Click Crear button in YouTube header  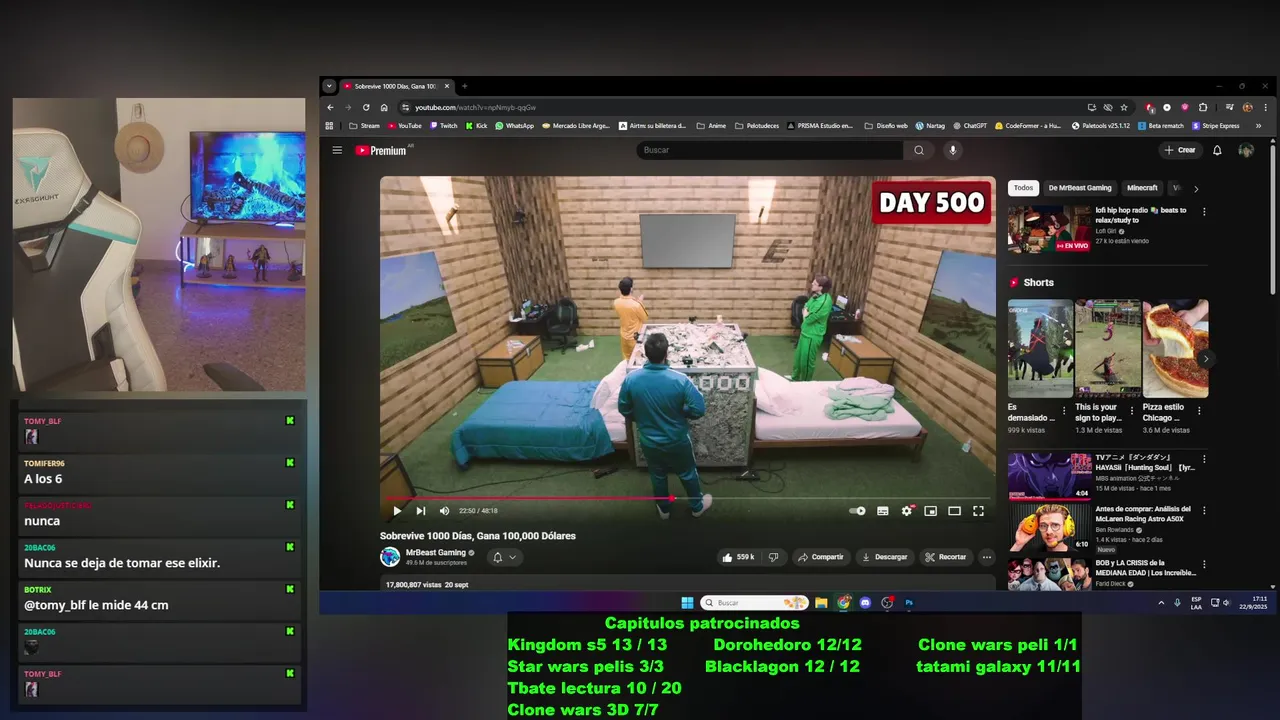tap(1180, 150)
